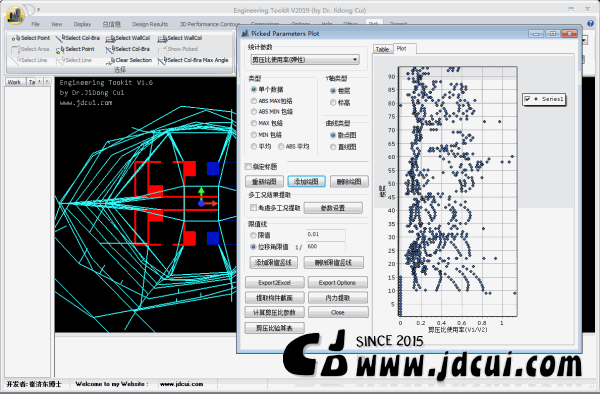Viewport: 600px width, 394px height.
Task: Open the statistics parameter dropdown
Action: (305, 60)
